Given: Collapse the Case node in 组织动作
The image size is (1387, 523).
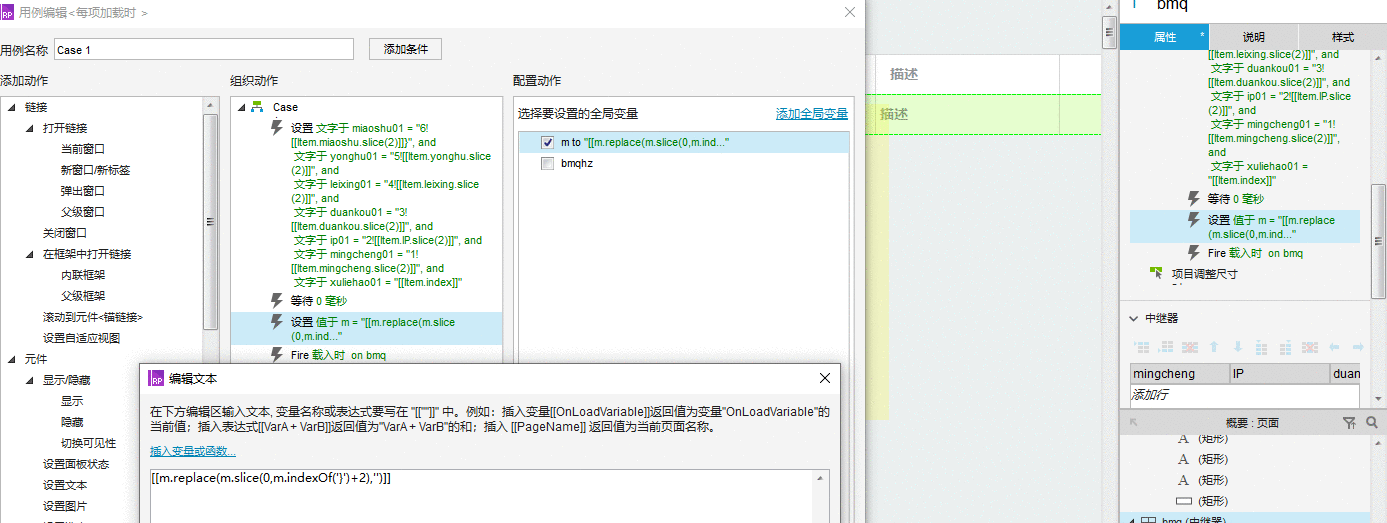Looking at the screenshot, I should (242, 107).
